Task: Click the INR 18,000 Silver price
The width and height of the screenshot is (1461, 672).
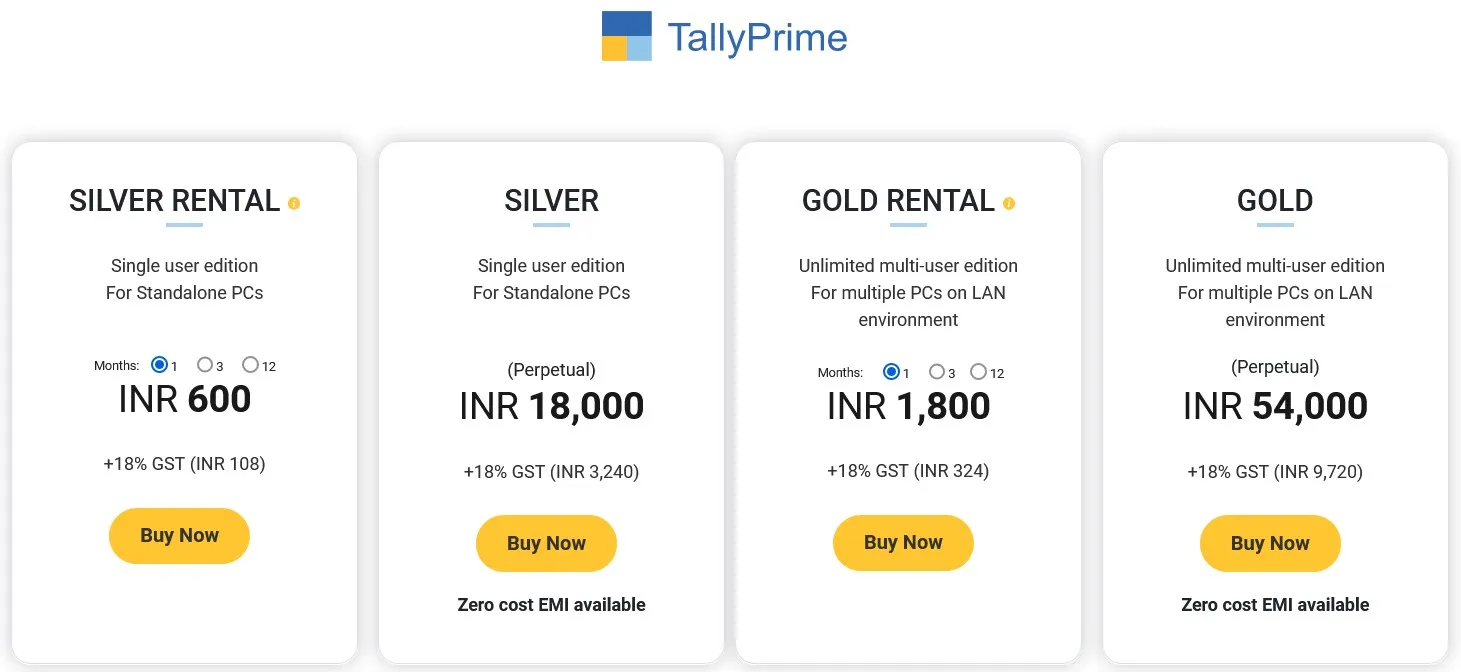Action: (x=551, y=406)
